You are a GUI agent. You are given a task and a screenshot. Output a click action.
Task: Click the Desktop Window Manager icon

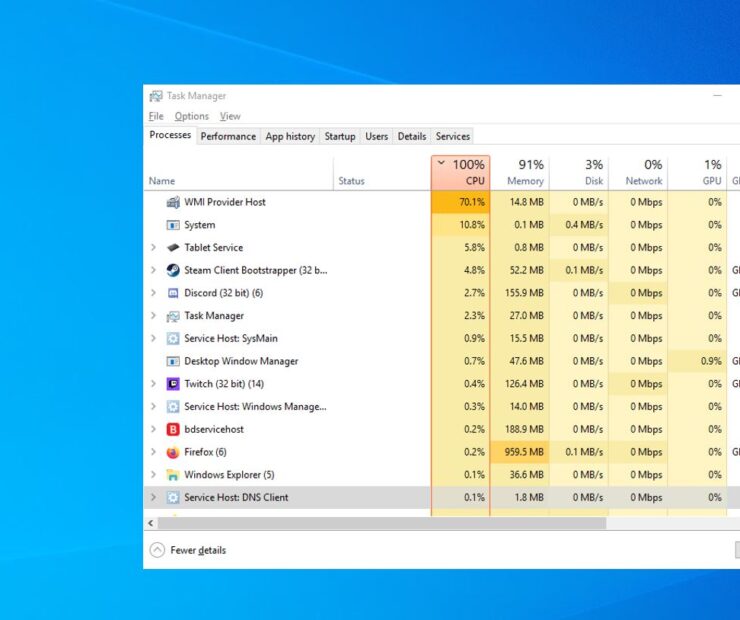click(173, 361)
